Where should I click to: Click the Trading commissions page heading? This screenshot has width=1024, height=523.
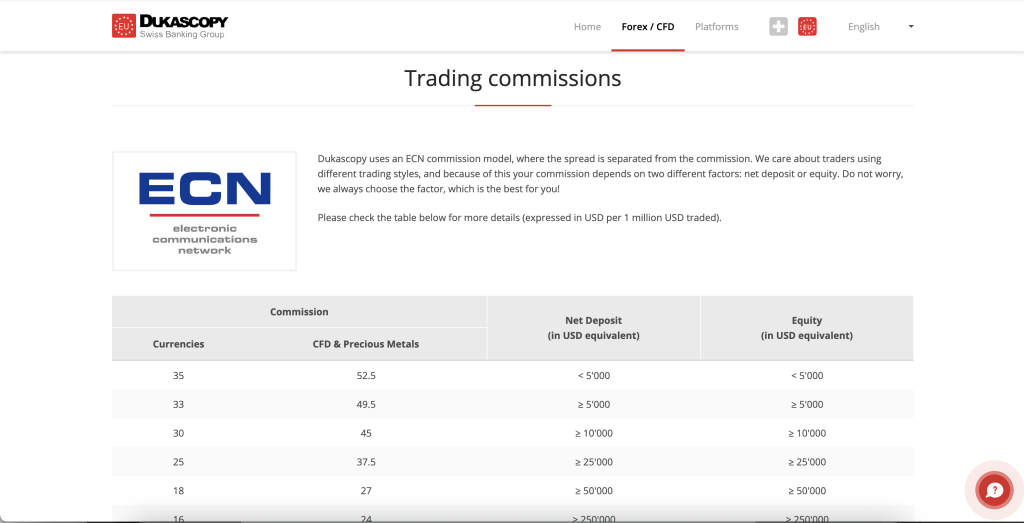point(512,78)
